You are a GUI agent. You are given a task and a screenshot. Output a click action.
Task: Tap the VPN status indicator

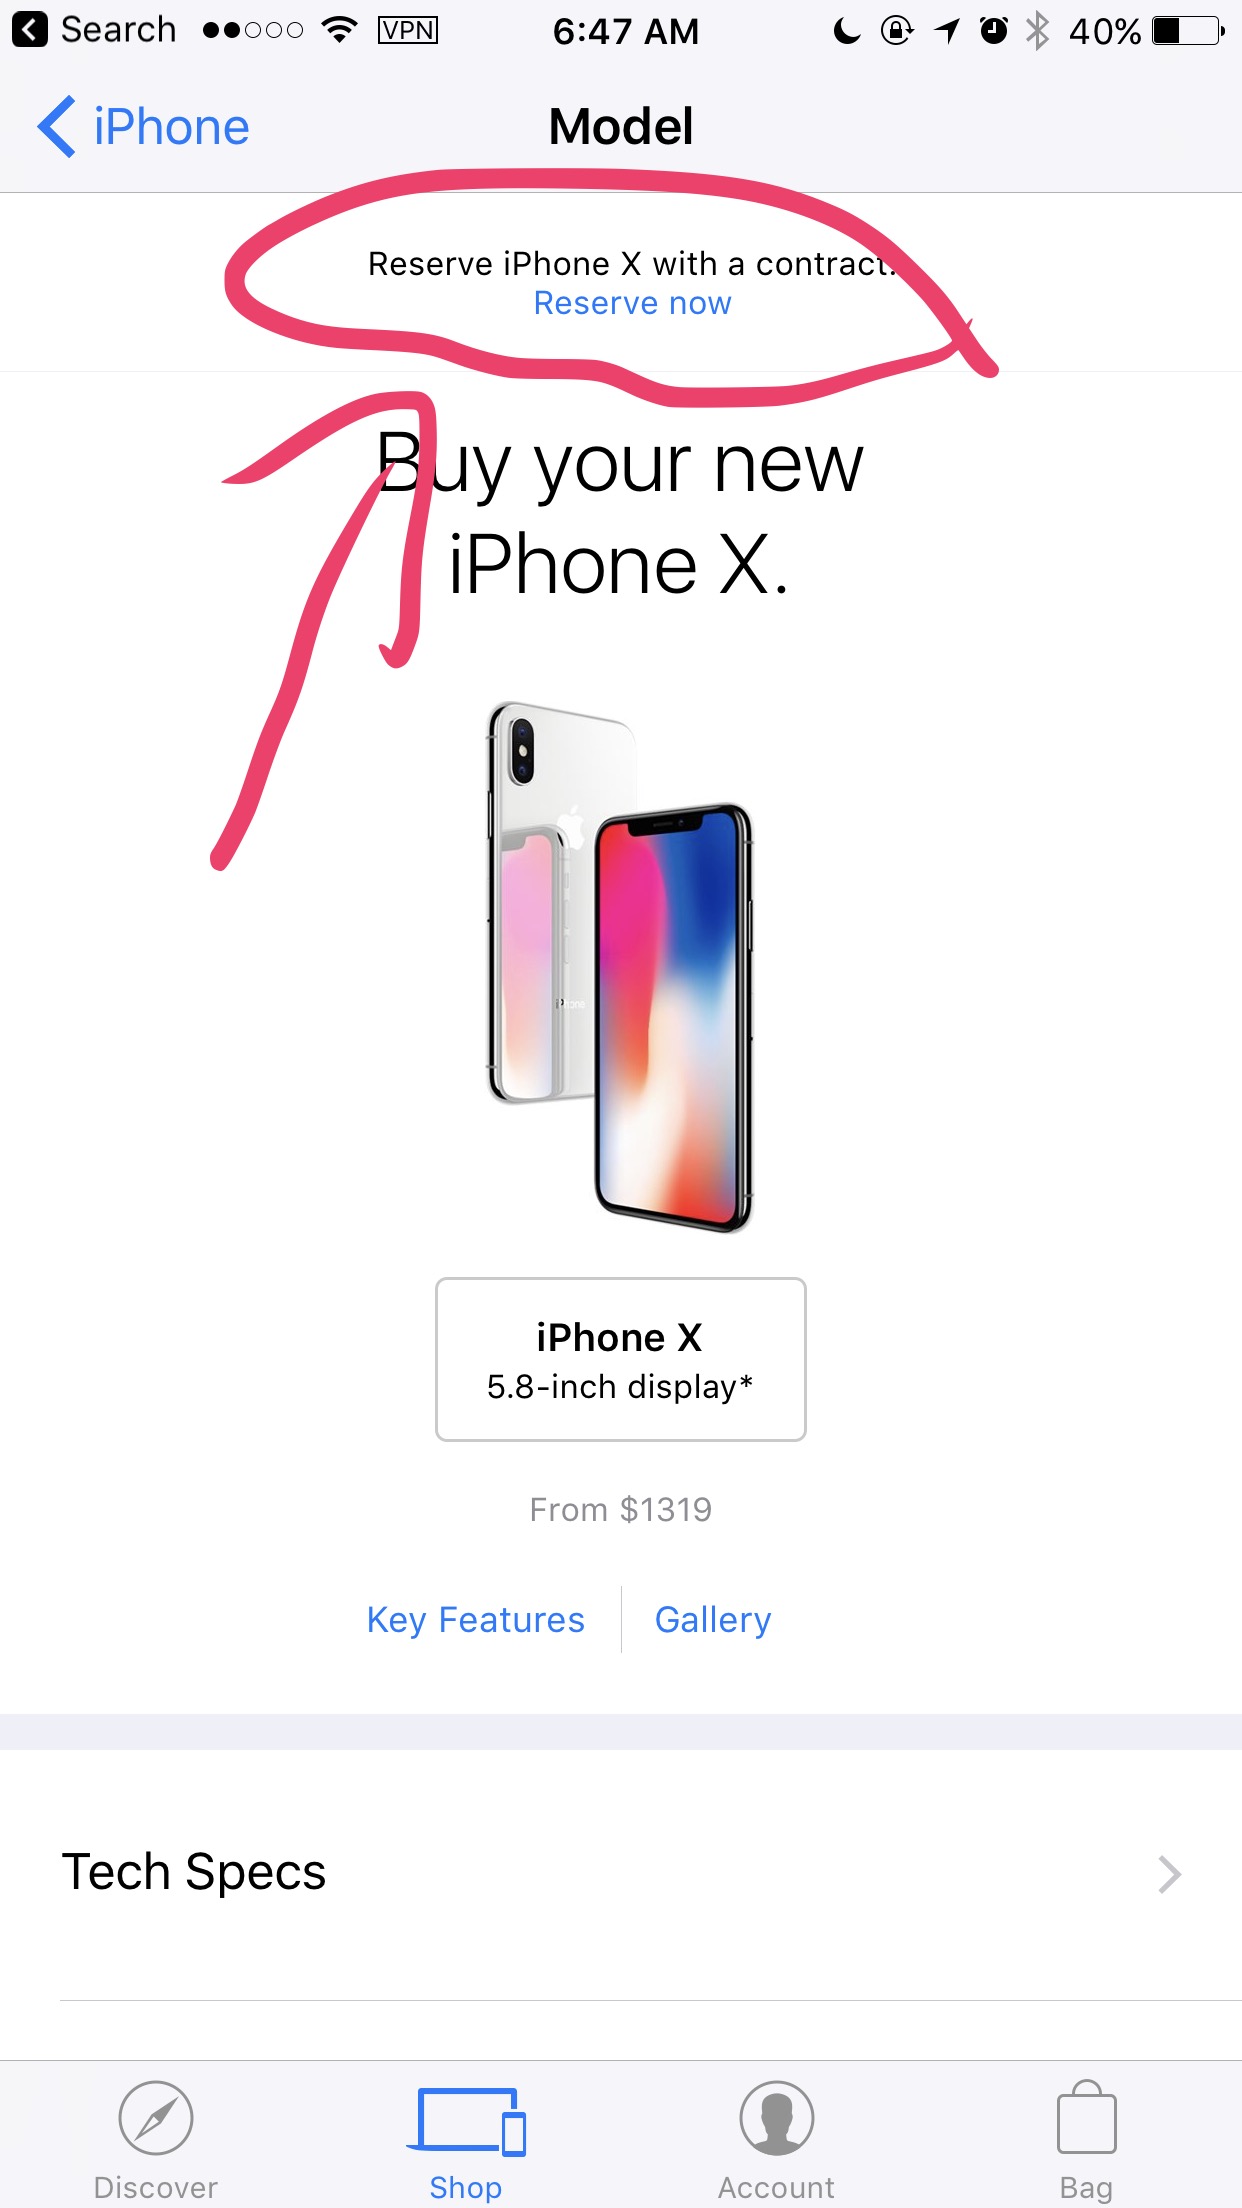coord(407,30)
